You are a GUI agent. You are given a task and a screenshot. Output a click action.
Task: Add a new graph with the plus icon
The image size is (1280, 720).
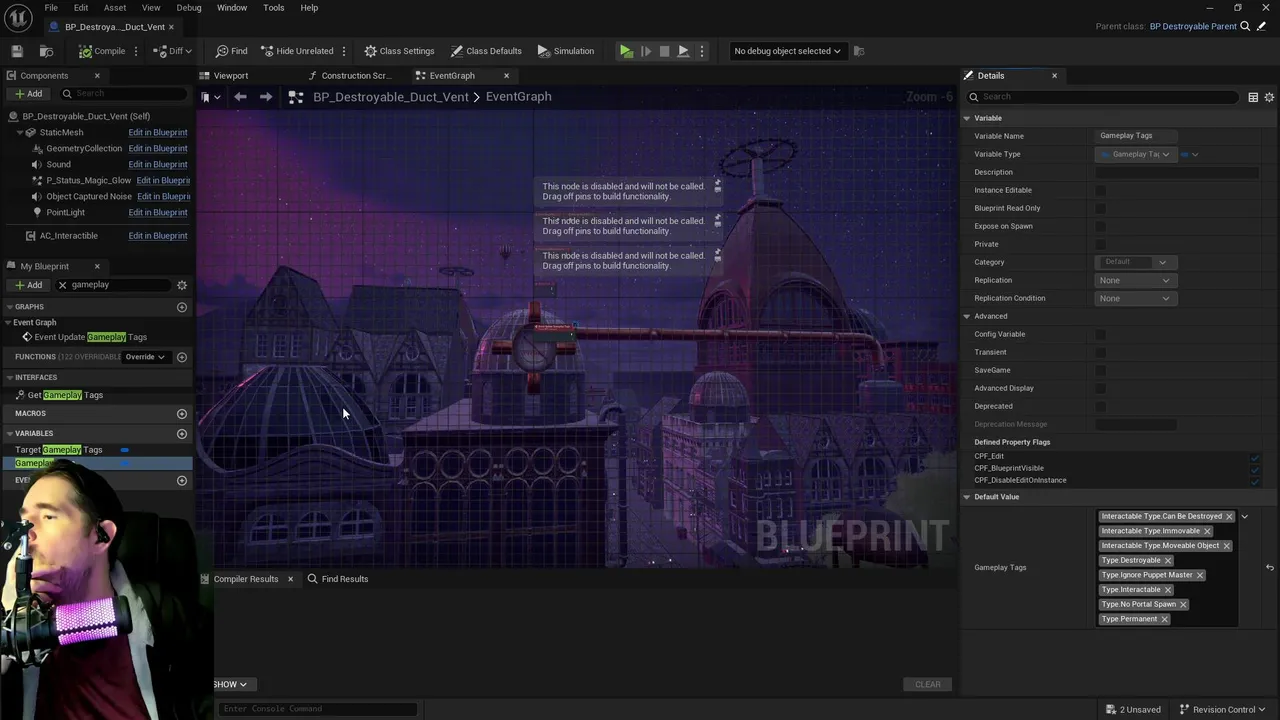point(182,307)
